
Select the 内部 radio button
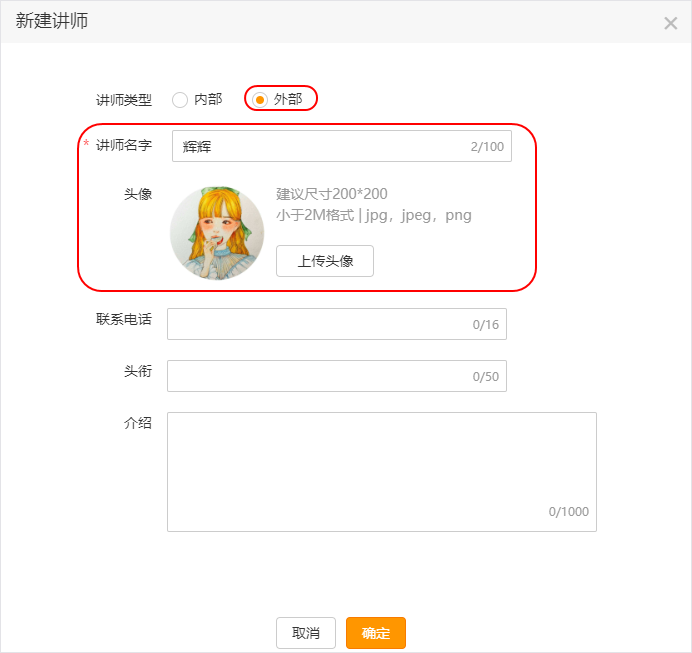[x=180, y=100]
